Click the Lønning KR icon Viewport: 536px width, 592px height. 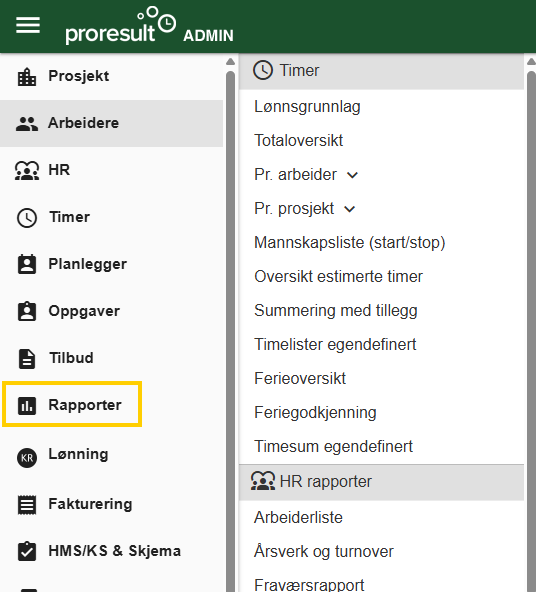pyautogui.click(x=27, y=458)
